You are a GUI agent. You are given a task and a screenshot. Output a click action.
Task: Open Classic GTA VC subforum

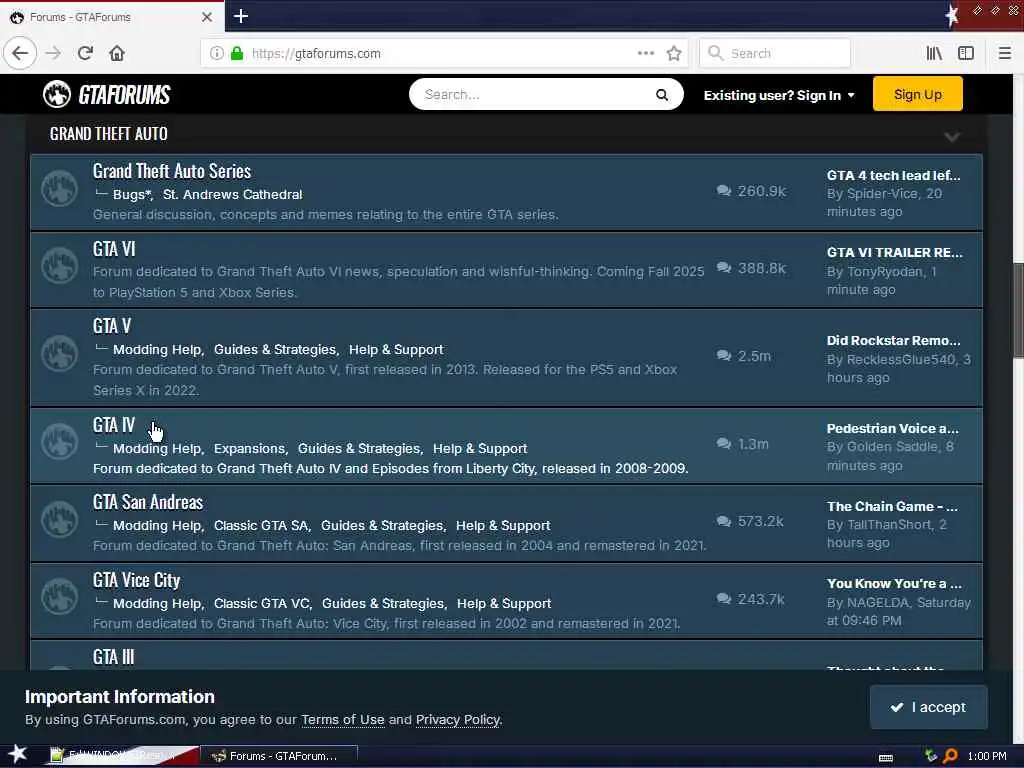tap(263, 603)
